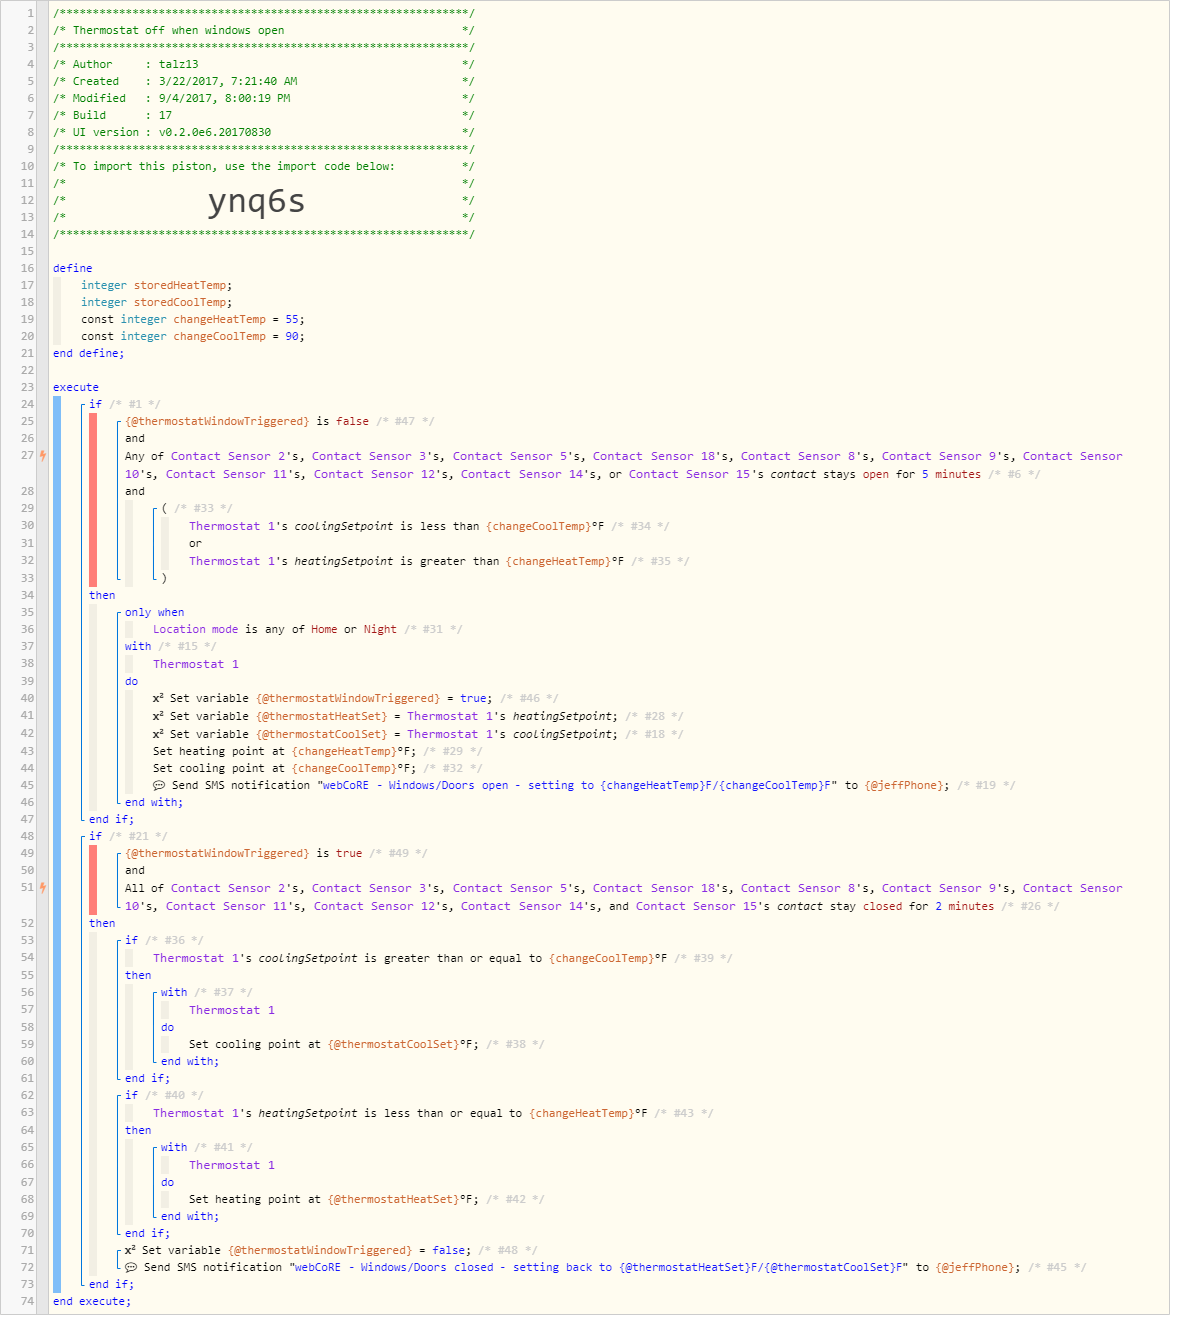Edit the 'All of Contact Sensor' stay closed condition

[624, 897]
